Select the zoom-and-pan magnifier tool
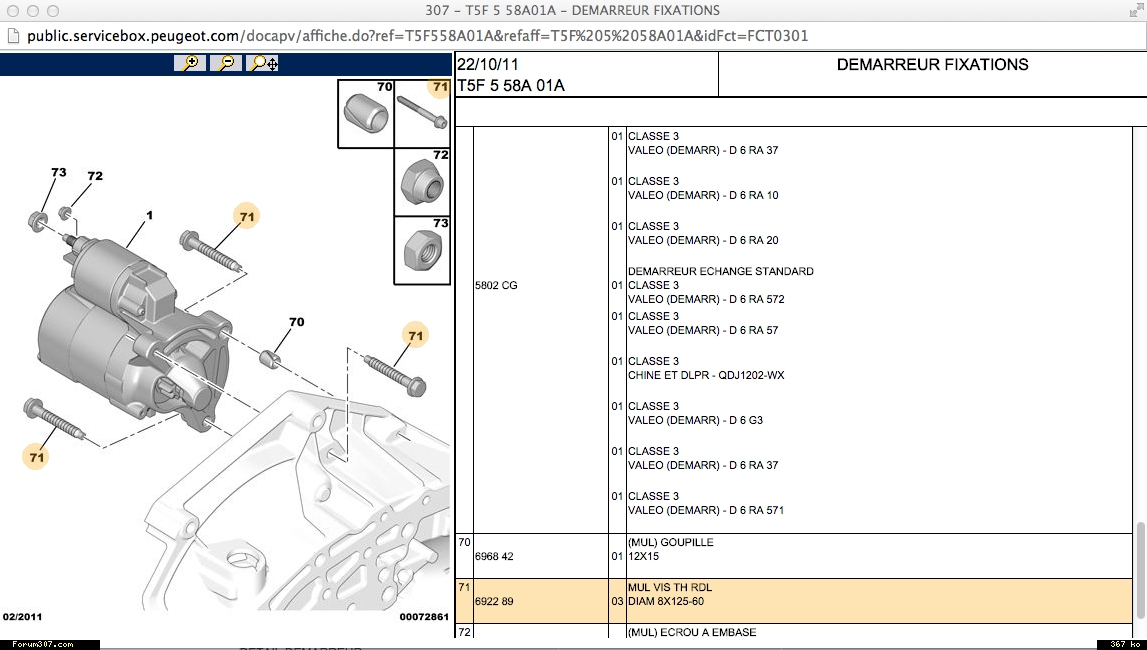Image resolution: width=1147 pixels, height=650 pixels. [262, 63]
